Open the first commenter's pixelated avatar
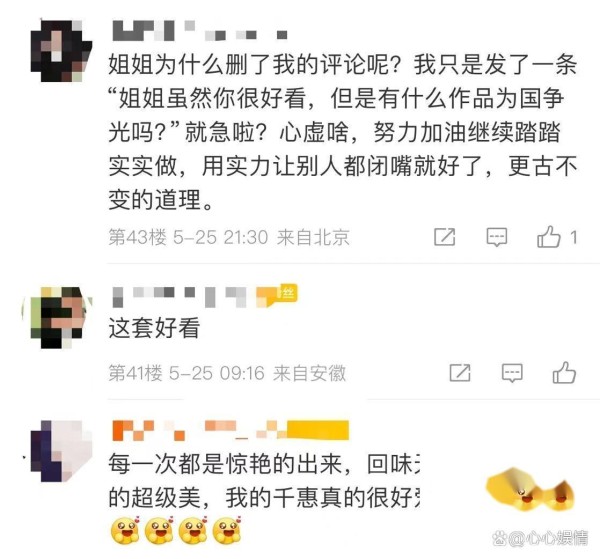600x559 pixels. click(61, 51)
